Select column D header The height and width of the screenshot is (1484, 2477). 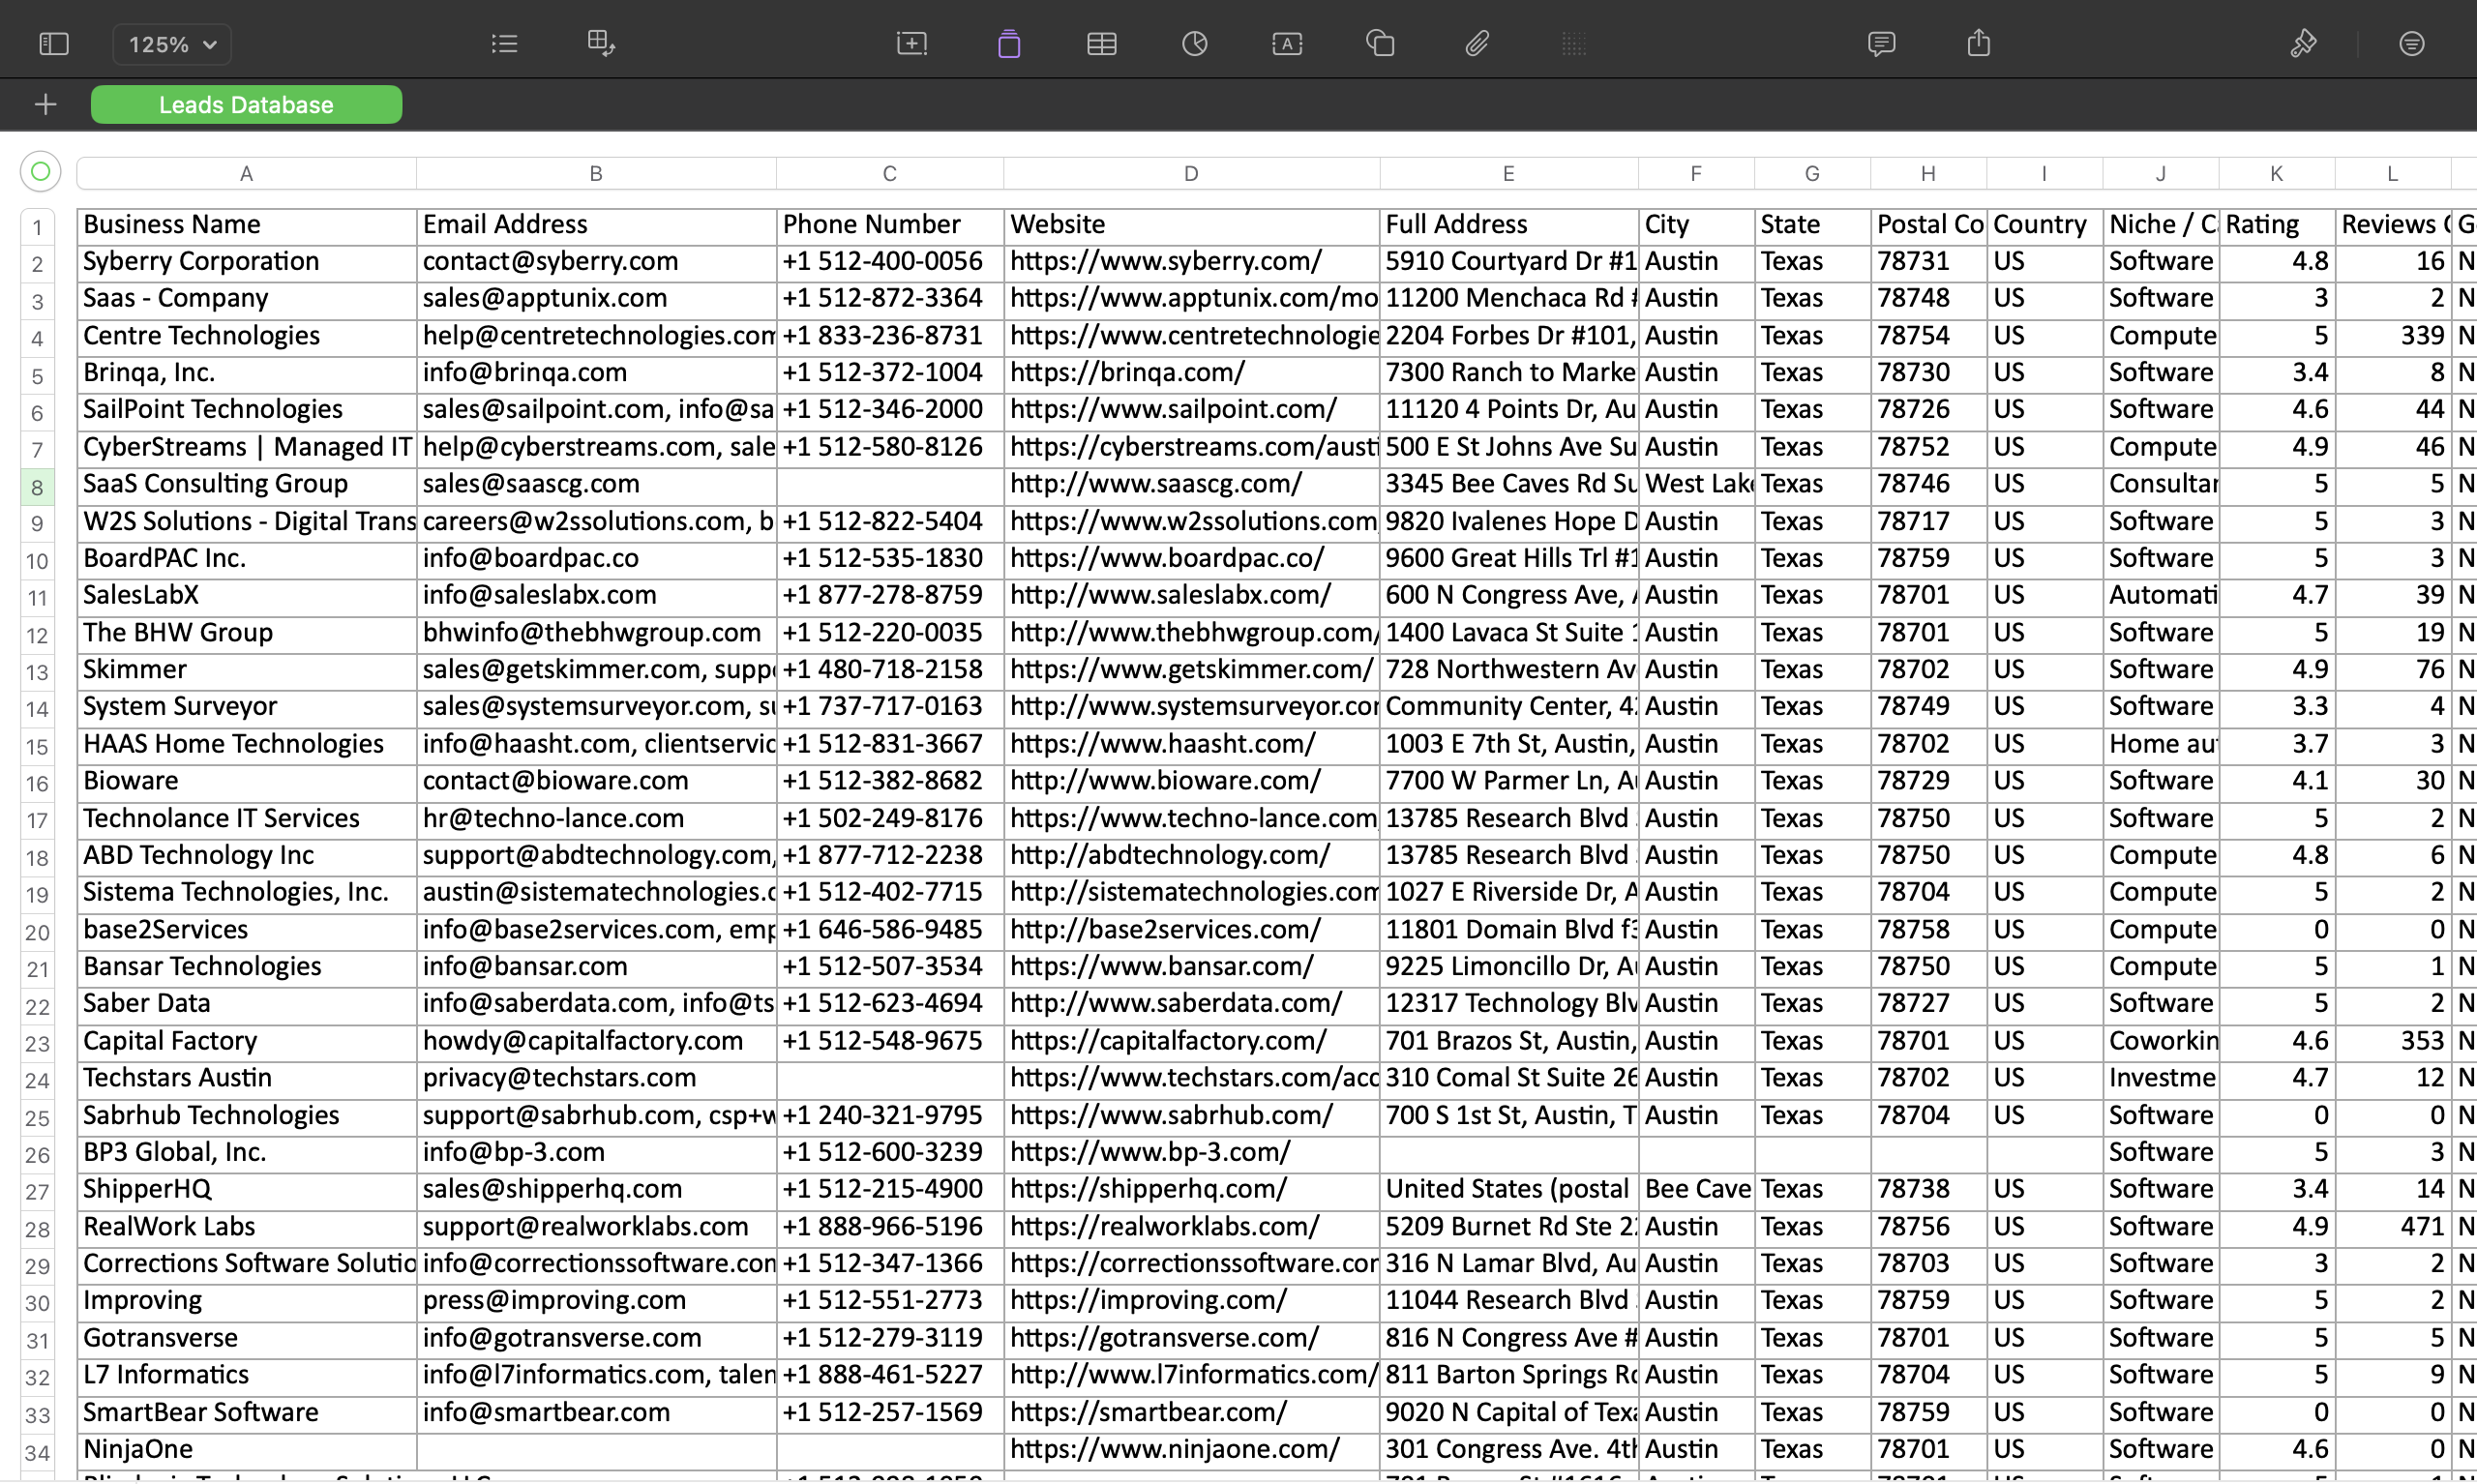pos(1191,173)
